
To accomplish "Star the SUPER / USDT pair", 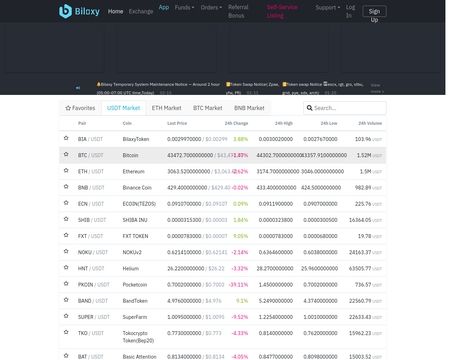I will [x=66, y=316].
